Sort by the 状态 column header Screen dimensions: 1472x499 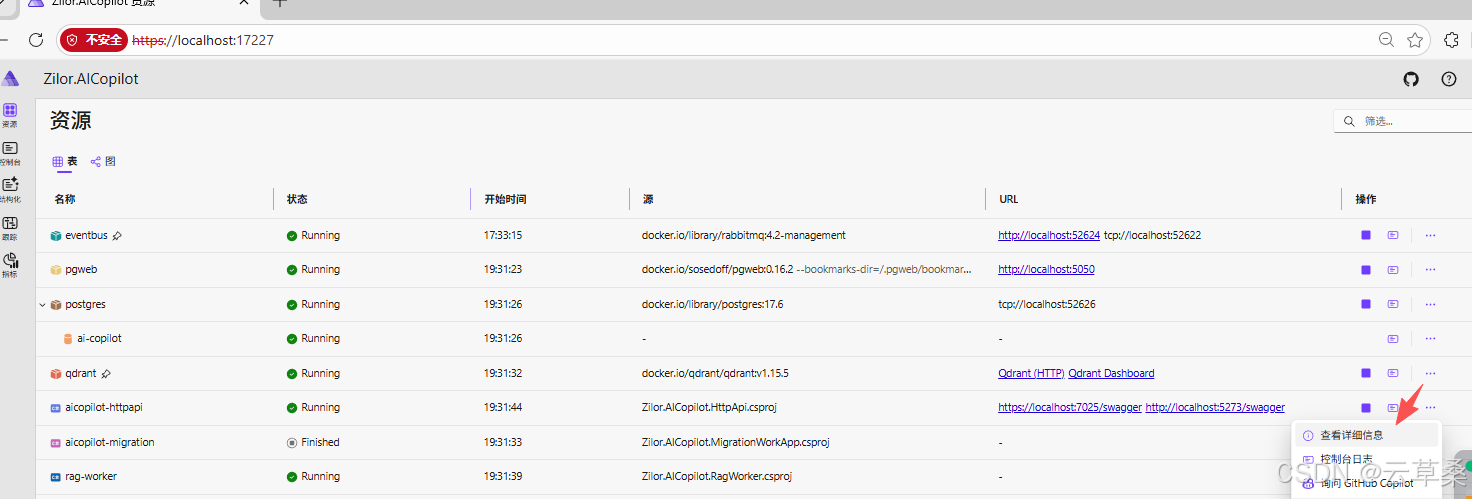[297, 200]
